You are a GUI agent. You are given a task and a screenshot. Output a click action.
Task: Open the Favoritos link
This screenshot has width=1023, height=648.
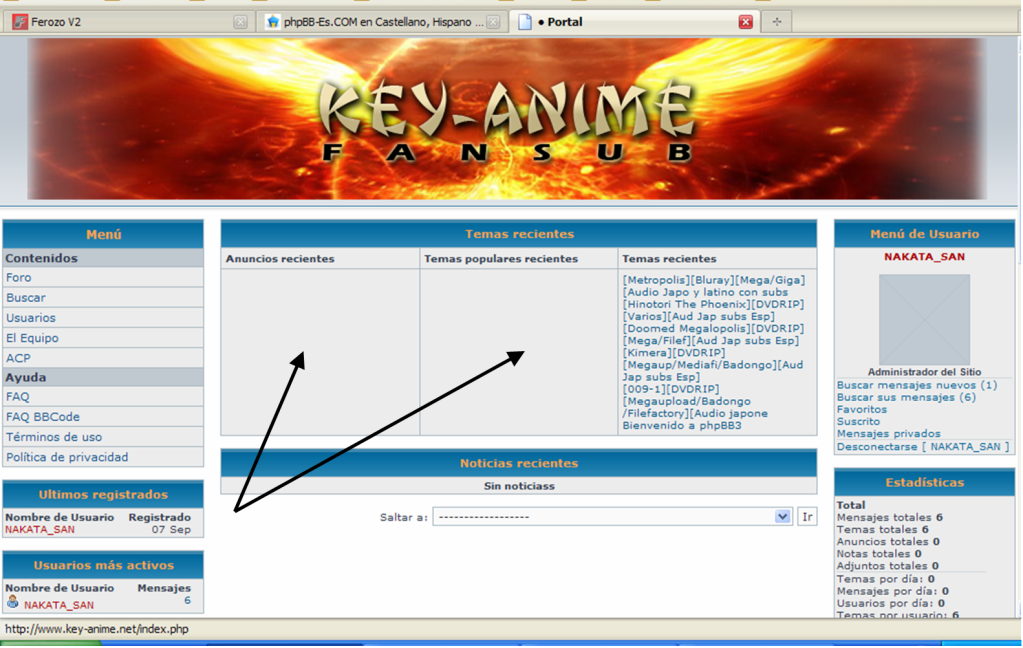(x=862, y=410)
